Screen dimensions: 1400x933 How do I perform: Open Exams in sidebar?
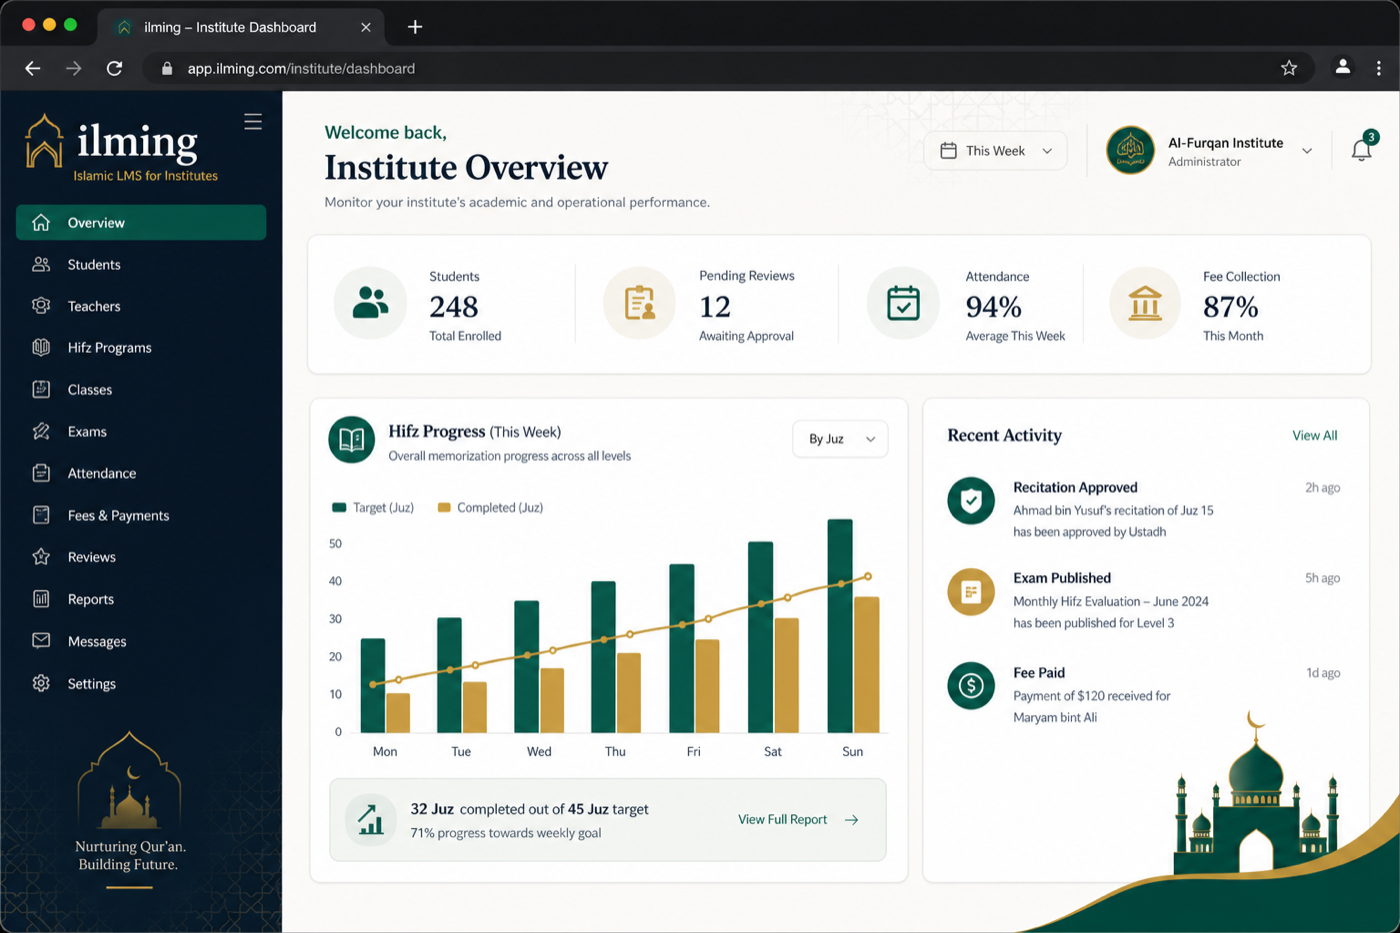pyautogui.click(x=141, y=432)
